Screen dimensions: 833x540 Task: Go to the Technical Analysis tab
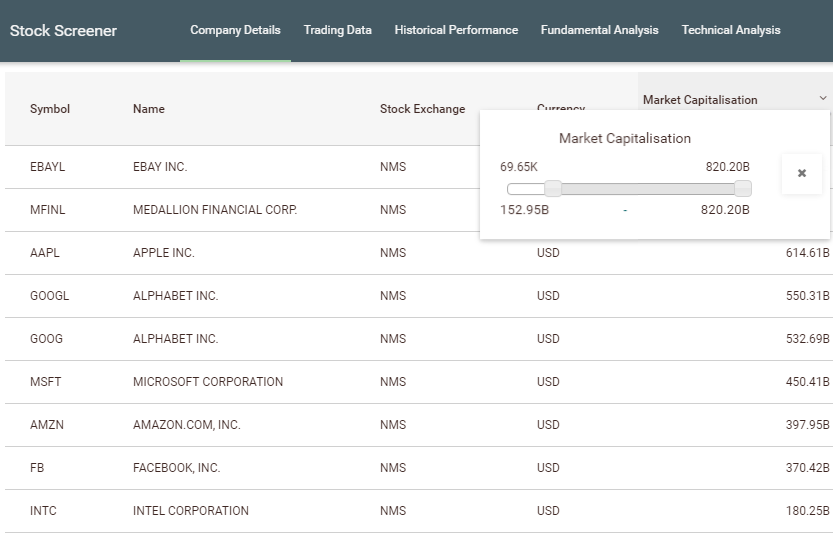[x=730, y=30]
